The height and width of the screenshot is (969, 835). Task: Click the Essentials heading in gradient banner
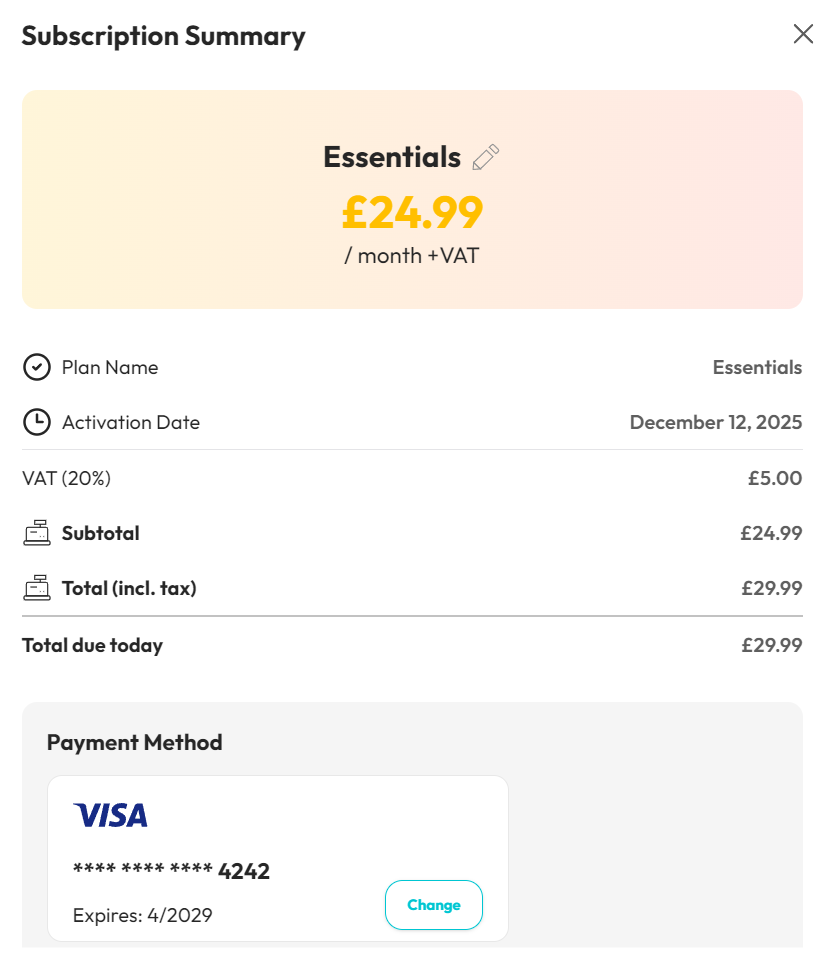[x=391, y=157]
